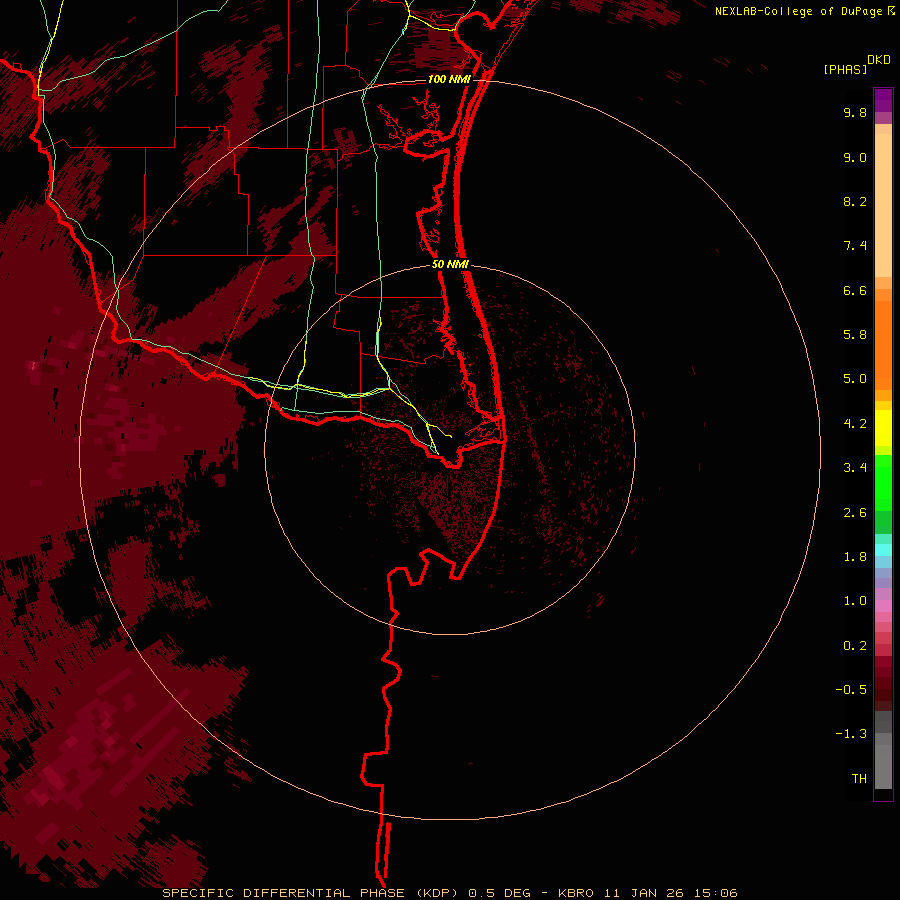Click the DKD product code label
Viewport: 900px width, 900px height.
(x=879, y=60)
